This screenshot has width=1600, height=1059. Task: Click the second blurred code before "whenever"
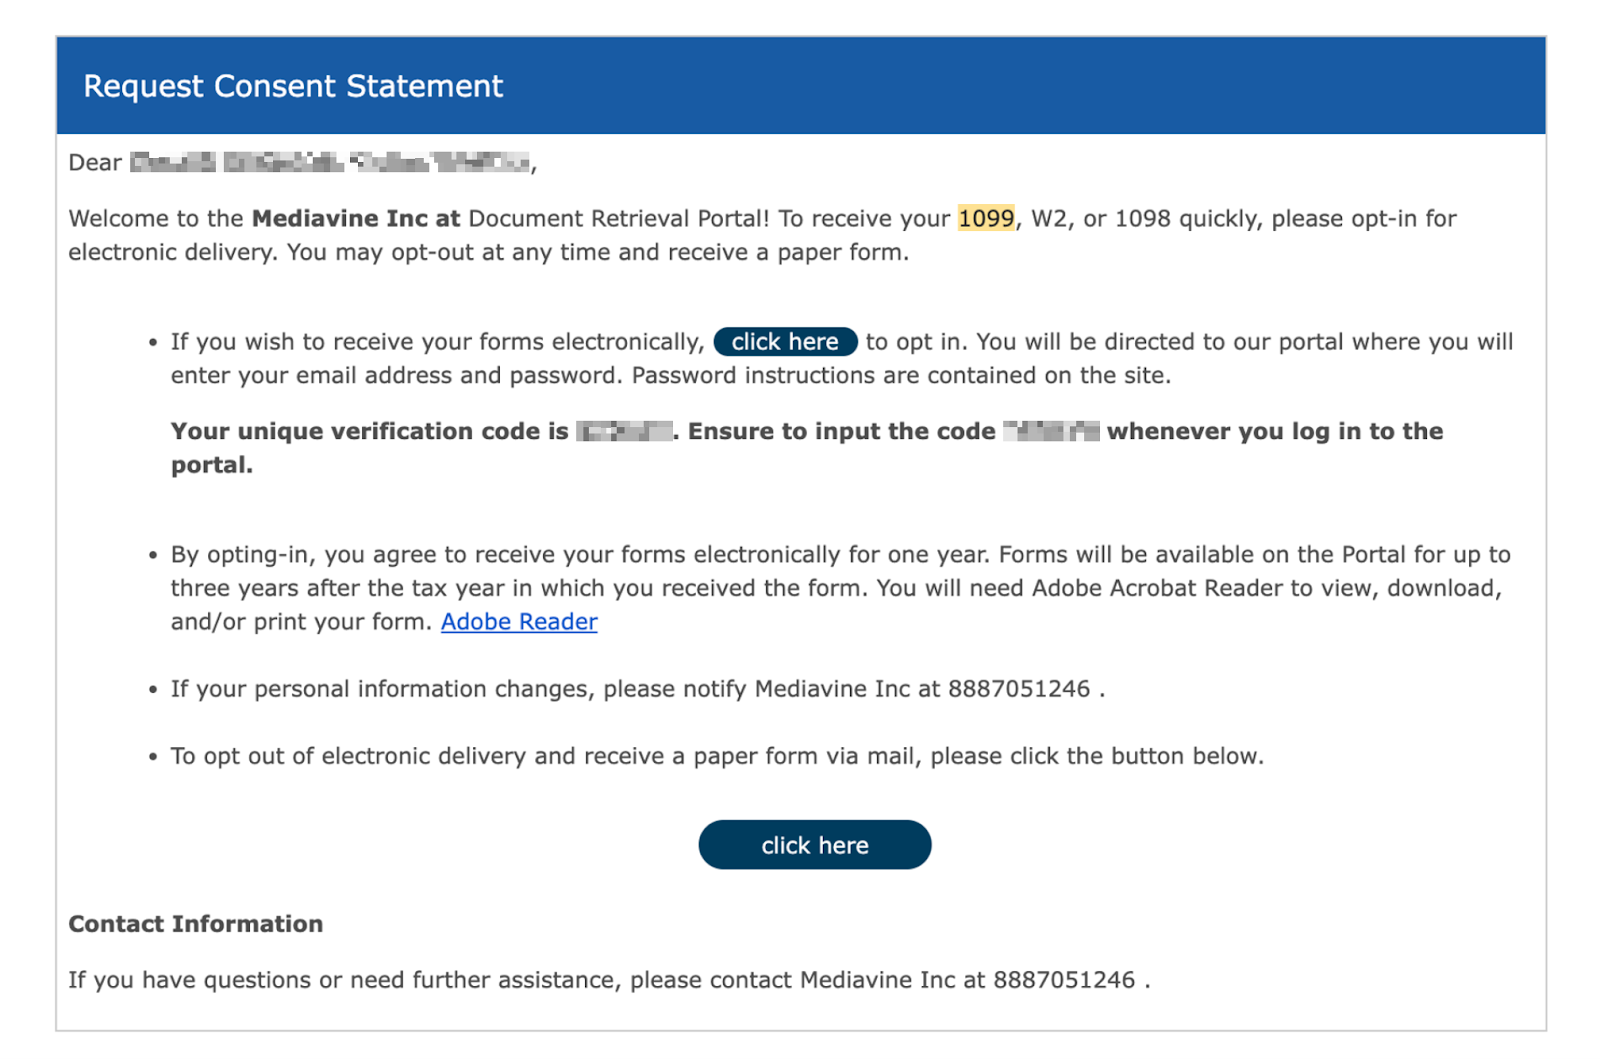[1051, 432]
